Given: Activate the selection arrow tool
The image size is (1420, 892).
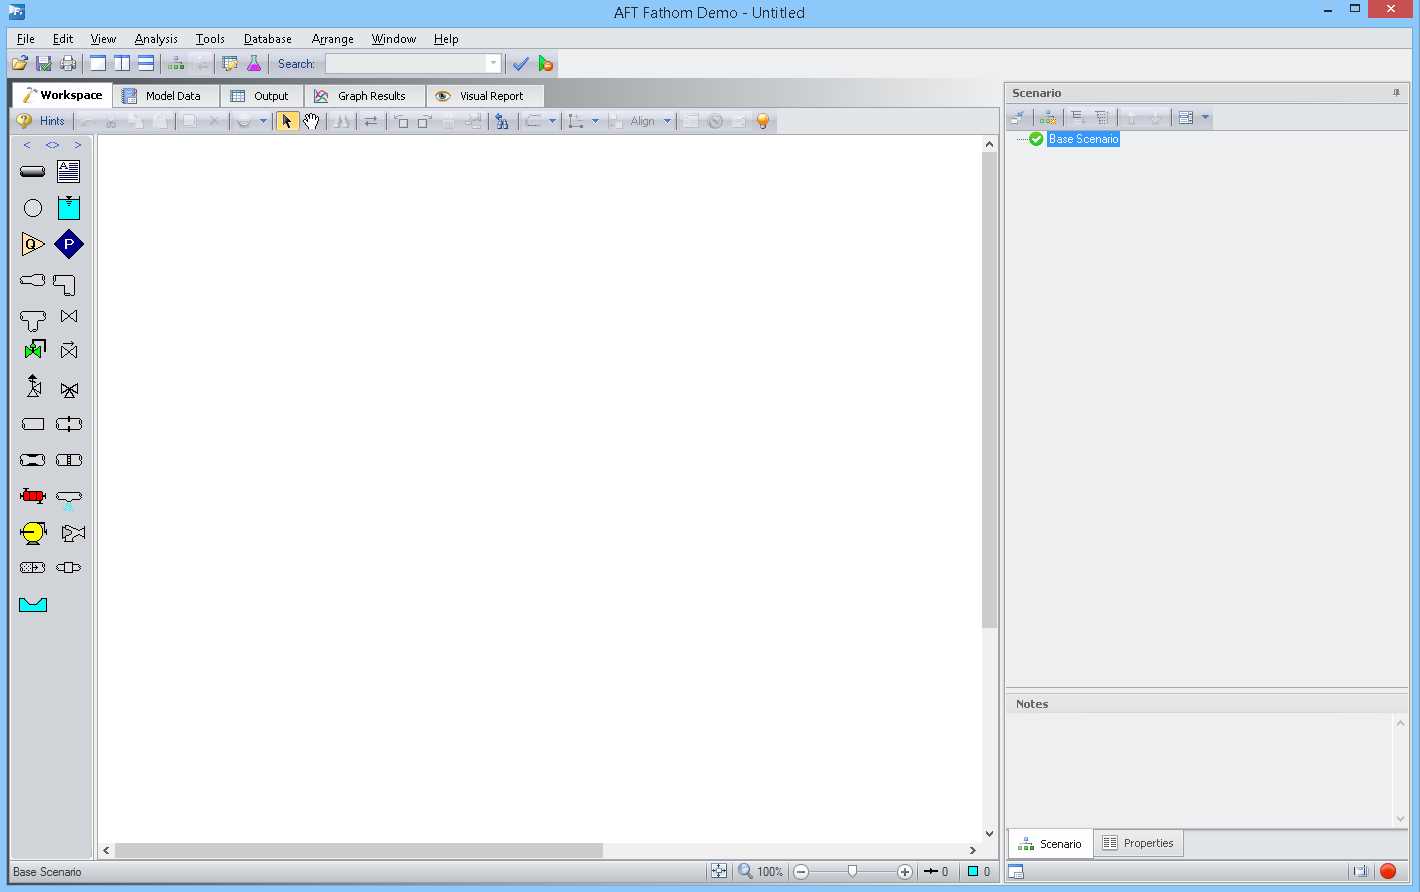Looking at the screenshot, I should tap(287, 121).
